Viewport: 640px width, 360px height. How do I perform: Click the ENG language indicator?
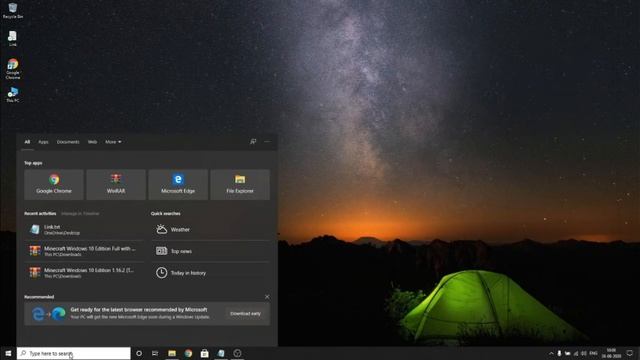pyautogui.click(x=594, y=353)
